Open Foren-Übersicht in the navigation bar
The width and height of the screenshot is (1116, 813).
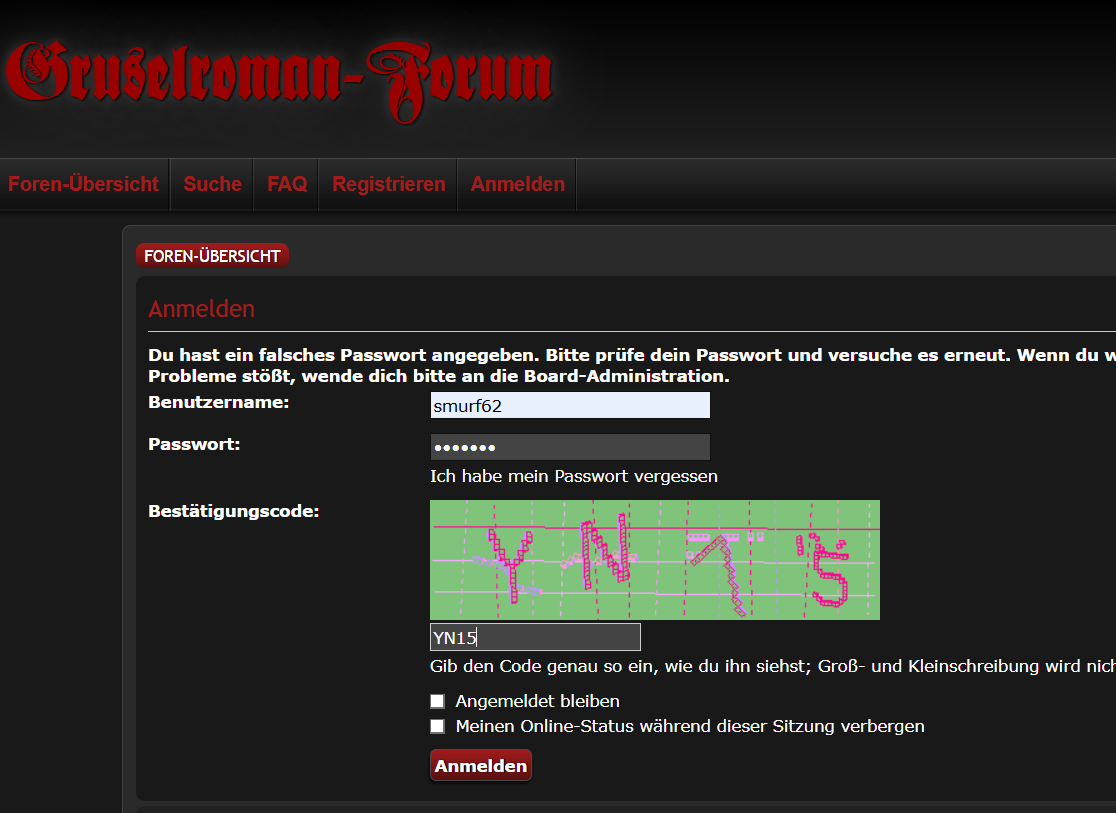(x=84, y=184)
